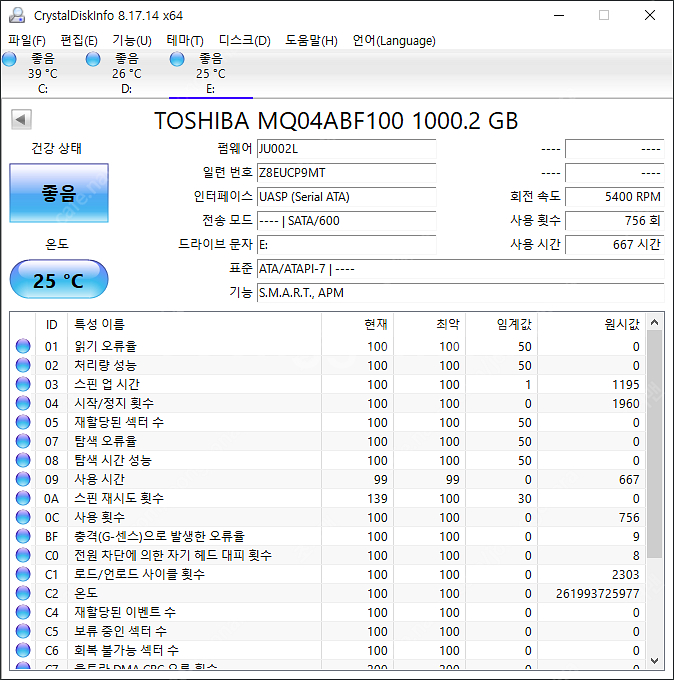
Task: Click the status icon for attribute 05
Action: pos(23,422)
